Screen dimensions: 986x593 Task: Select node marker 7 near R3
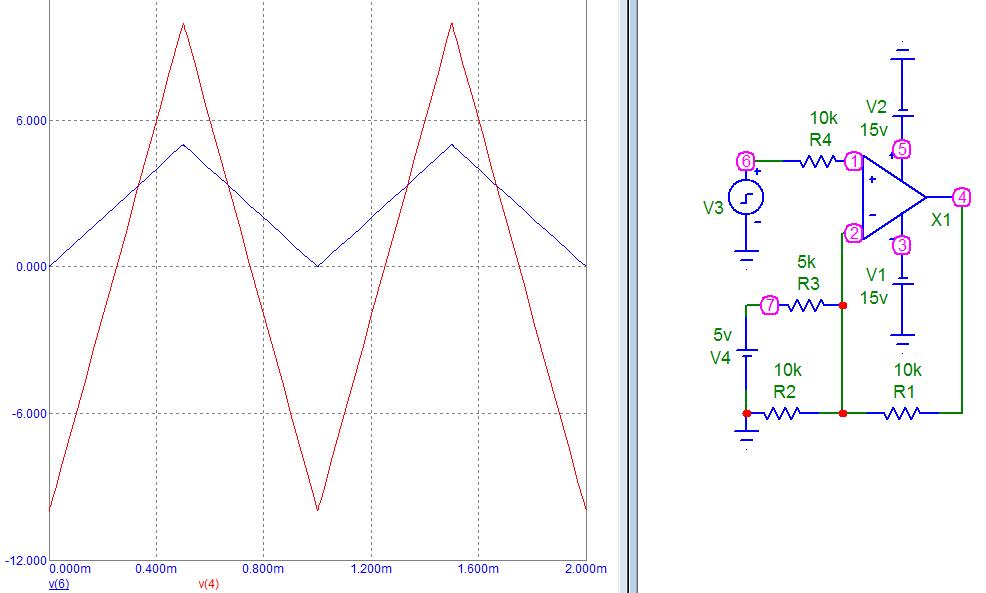pyautogui.click(x=769, y=305)
